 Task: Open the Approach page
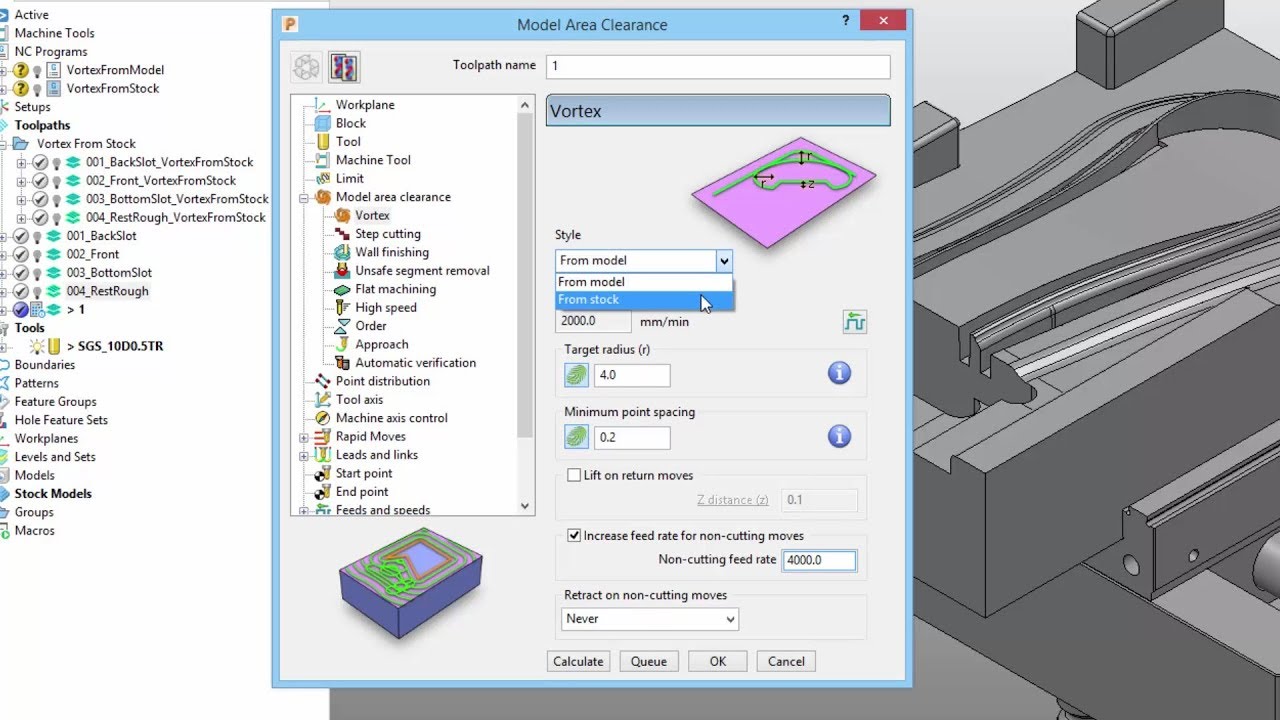point(382,344)
